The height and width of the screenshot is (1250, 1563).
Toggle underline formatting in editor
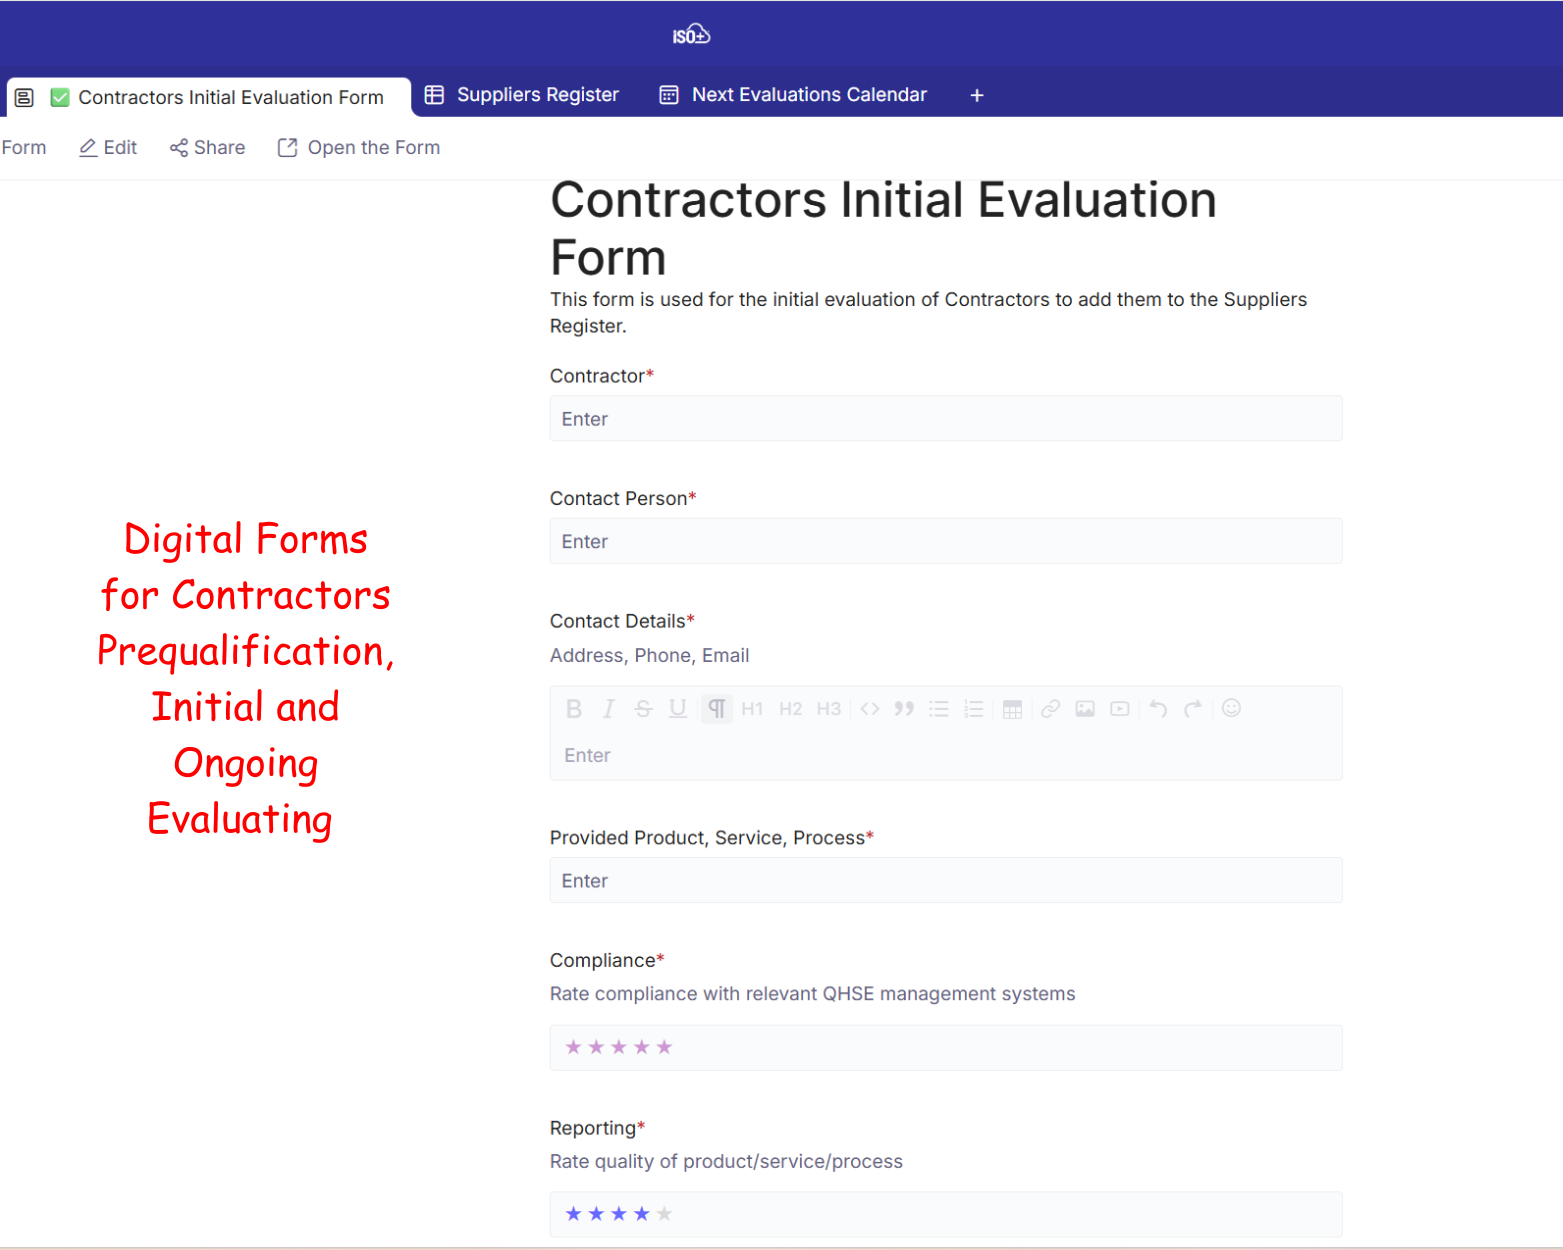click(x=678, y=709)
